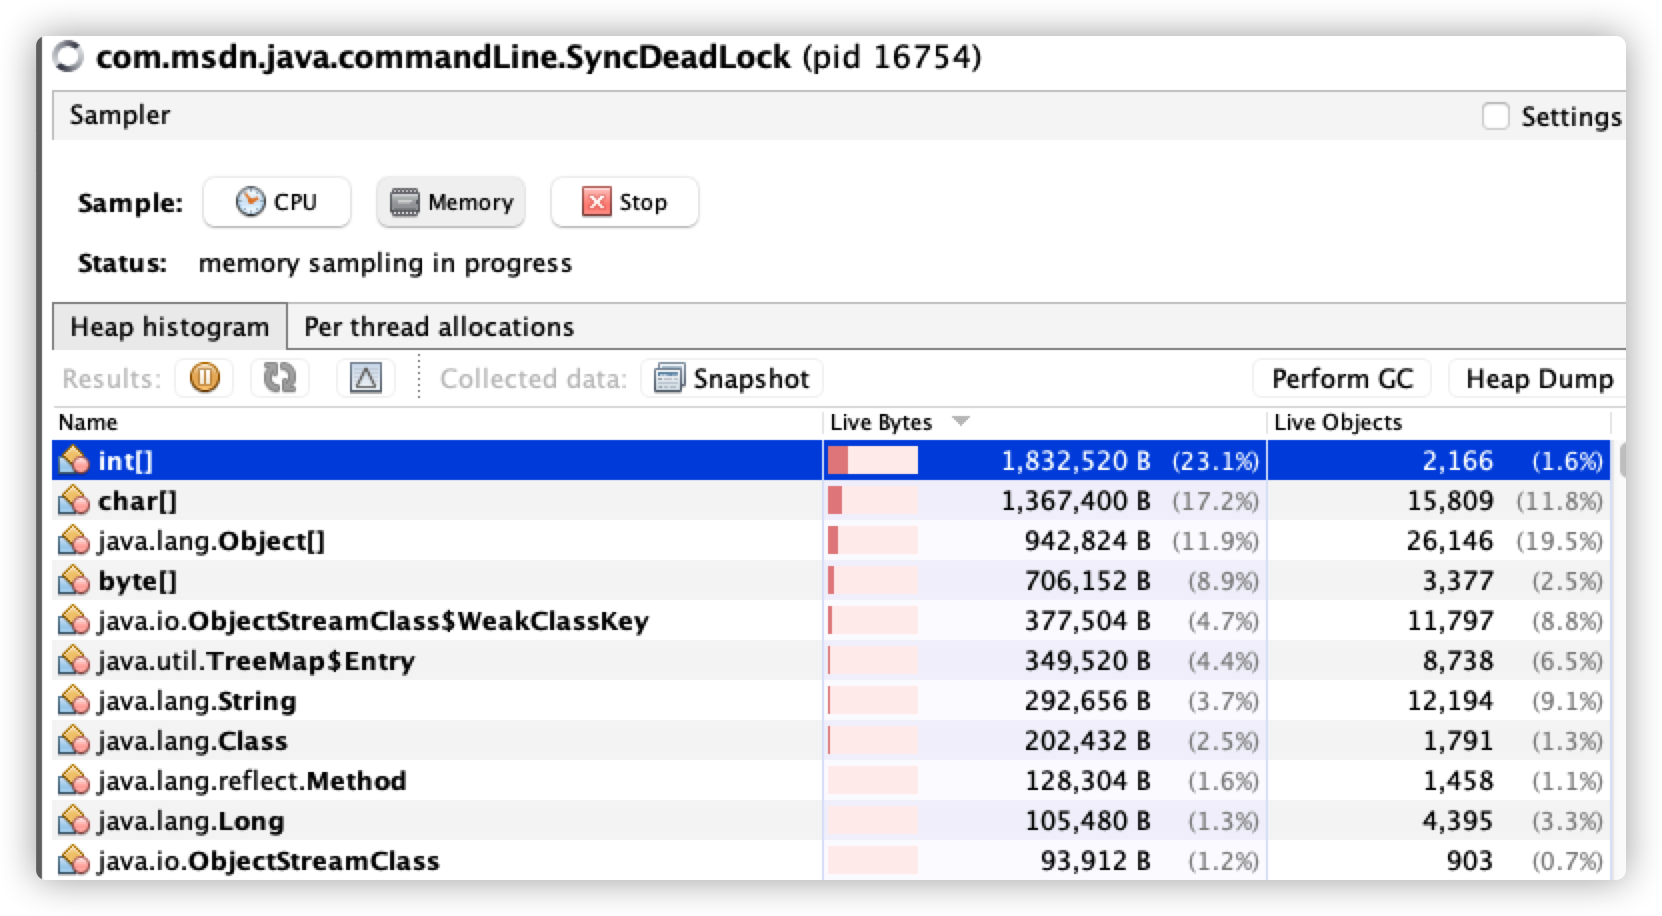Enable the Settings checkbox

point(1496,117)
